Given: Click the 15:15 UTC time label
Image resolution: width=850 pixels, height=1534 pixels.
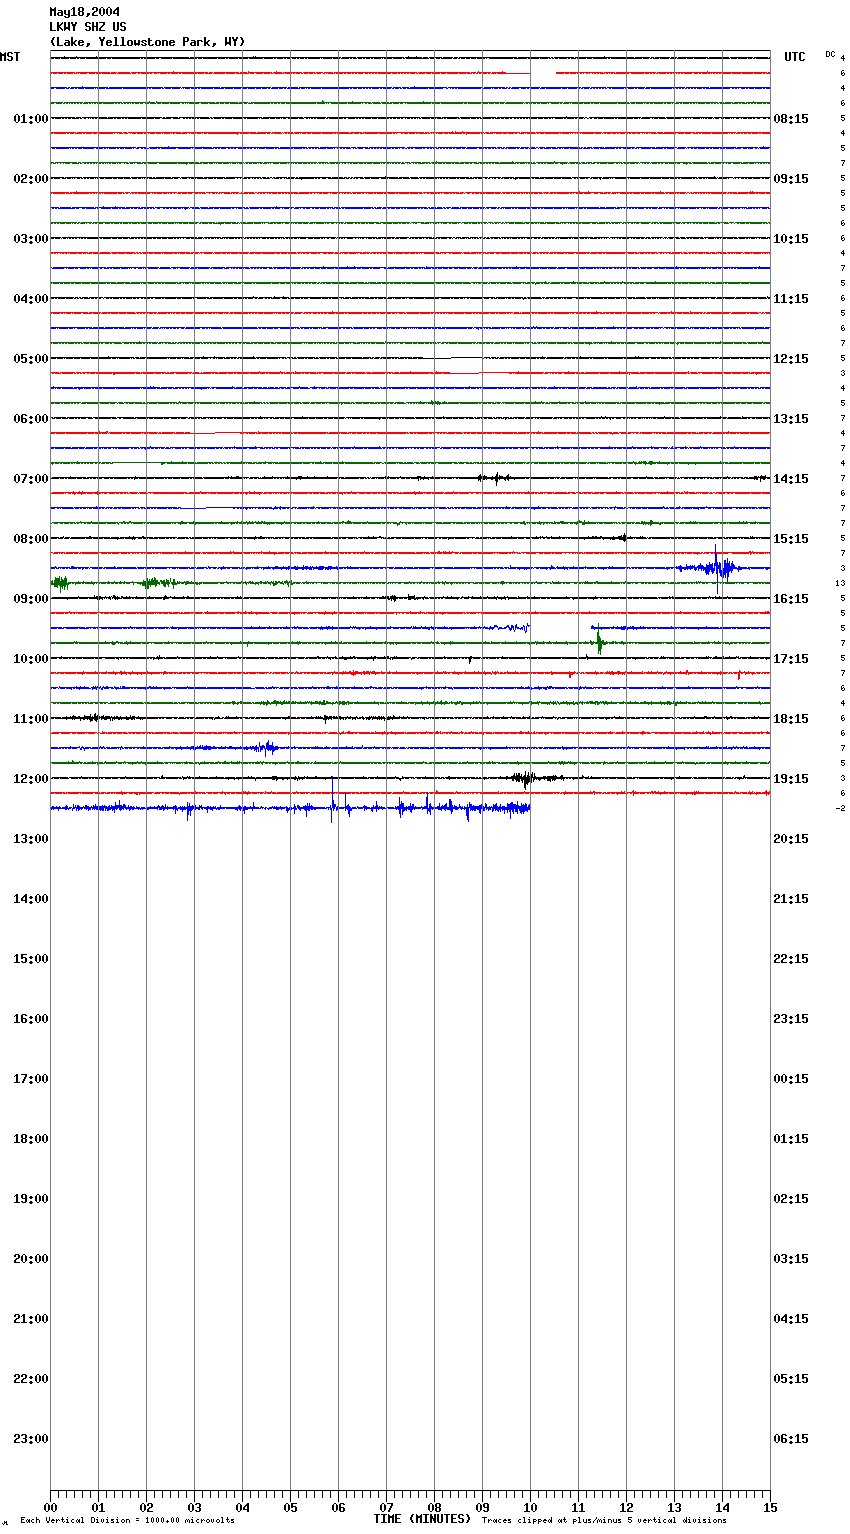Looking at the screenshot, I should pyautogui.click(x=791, y=539).
